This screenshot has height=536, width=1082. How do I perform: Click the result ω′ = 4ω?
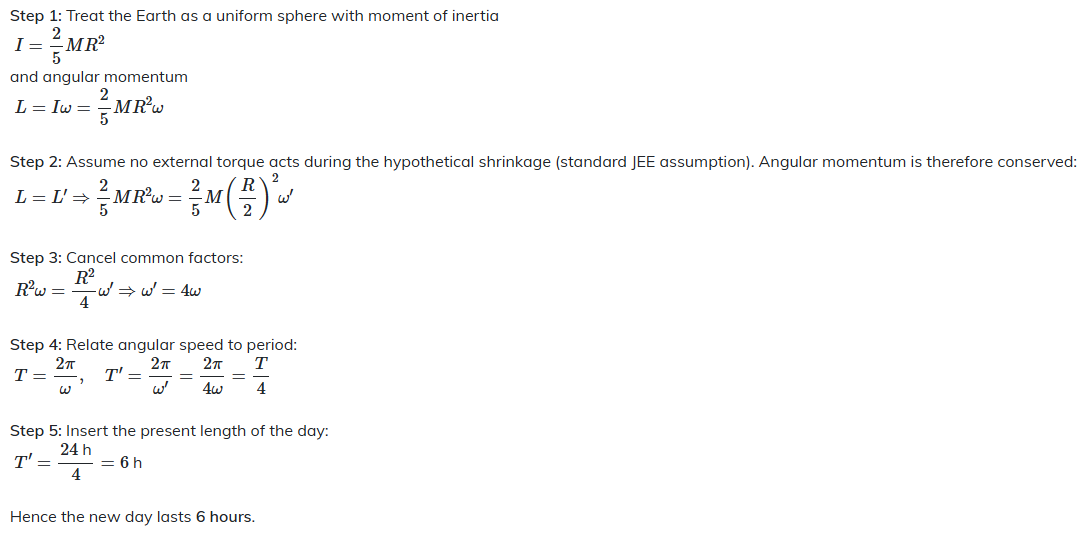(171, 290)
